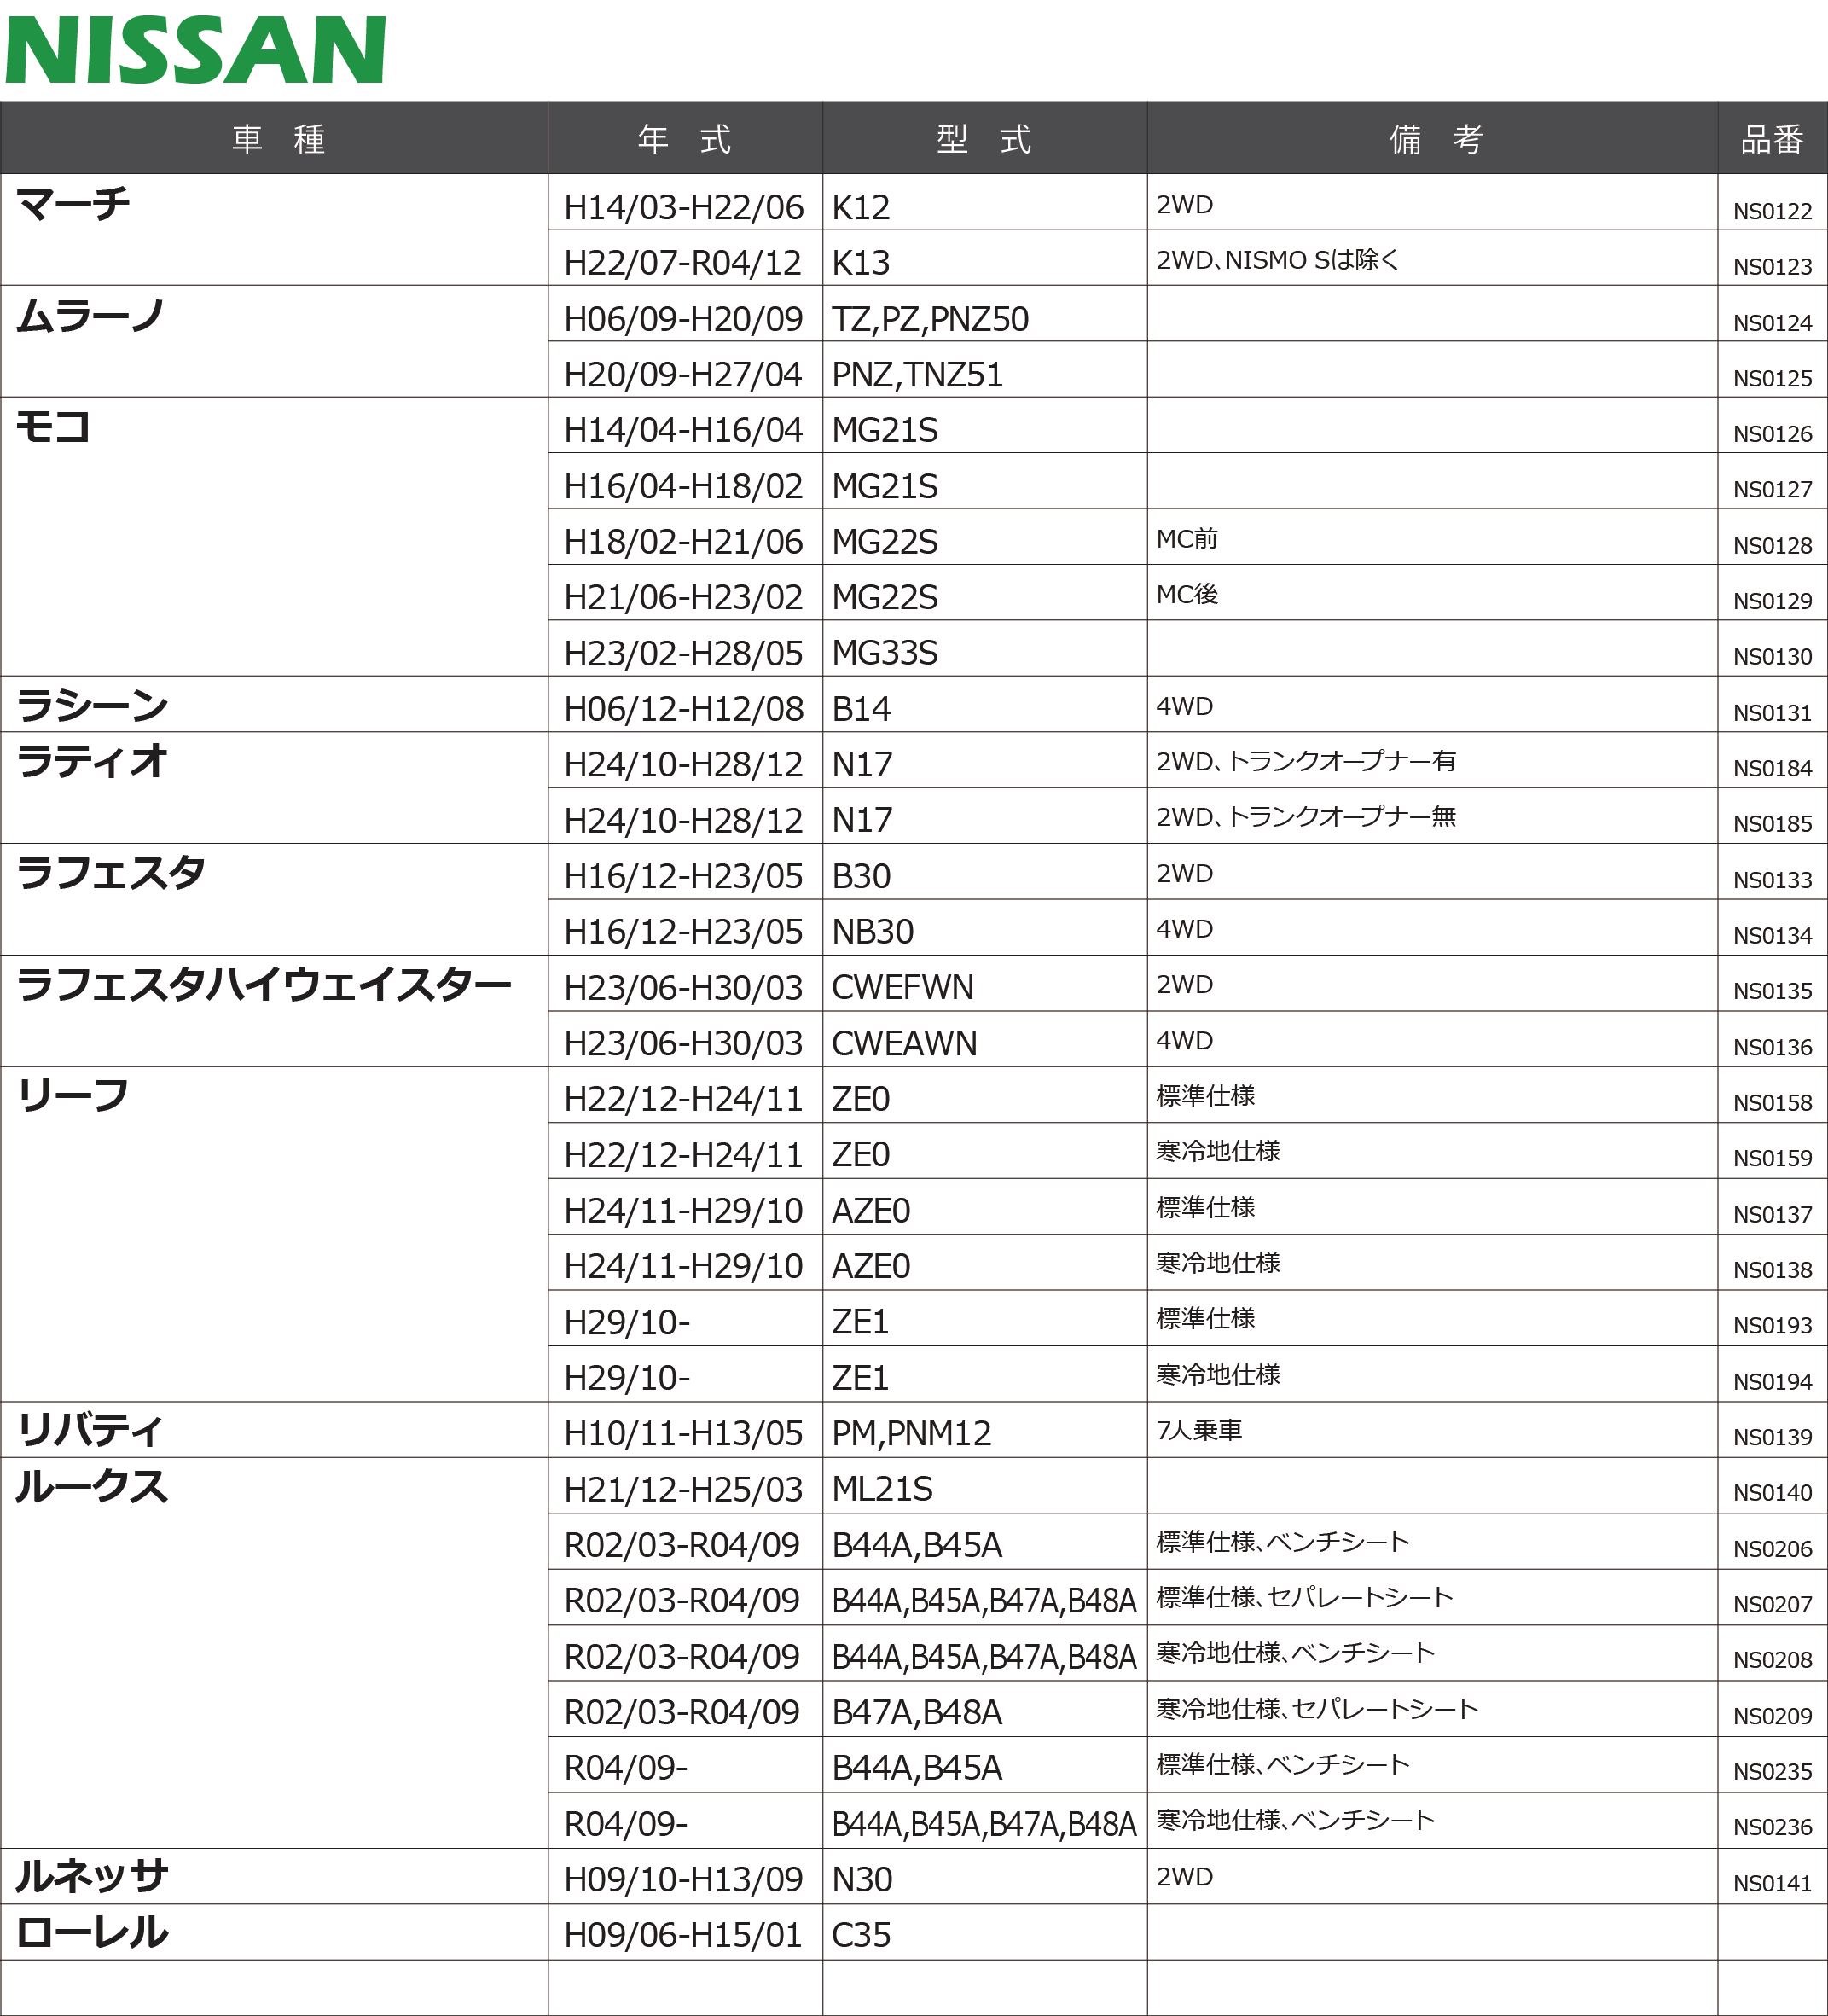The image size is (1828, 2016).
Task: Click the トランクオープナー有 remark cell
Action: click(1306, 762)
